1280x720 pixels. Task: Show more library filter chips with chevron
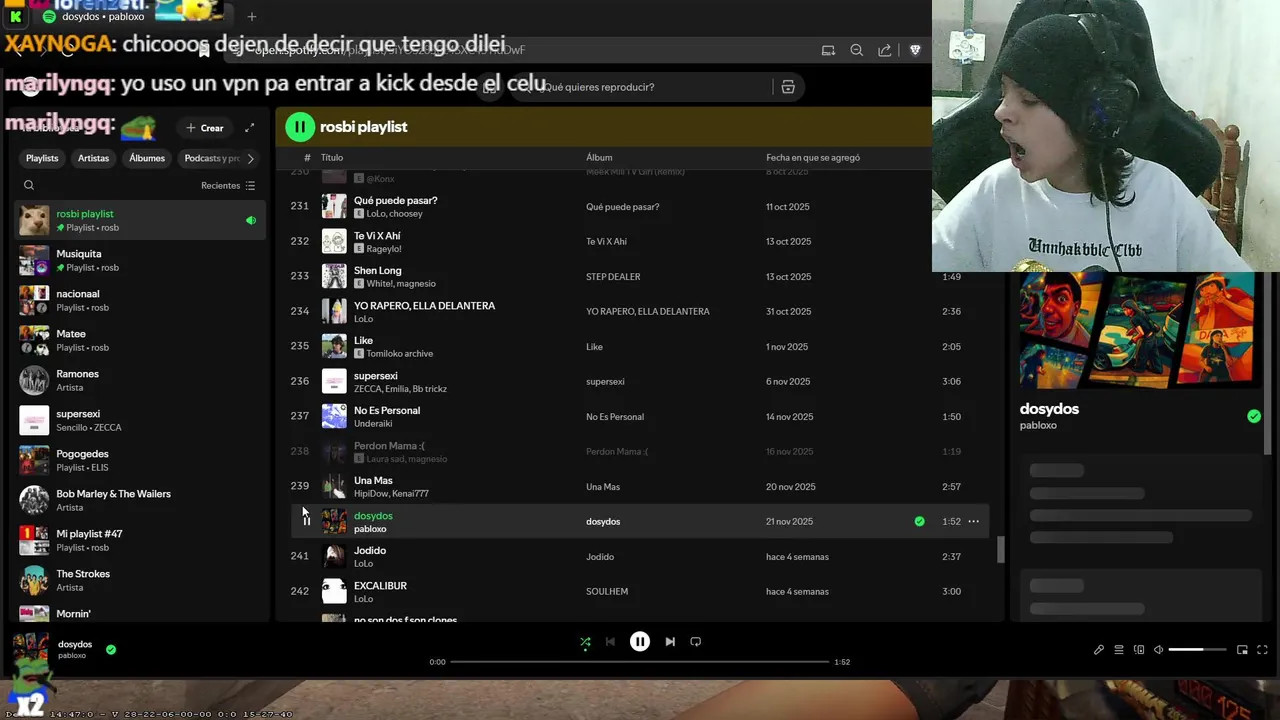pyautogui.click(x=250, y=158)
